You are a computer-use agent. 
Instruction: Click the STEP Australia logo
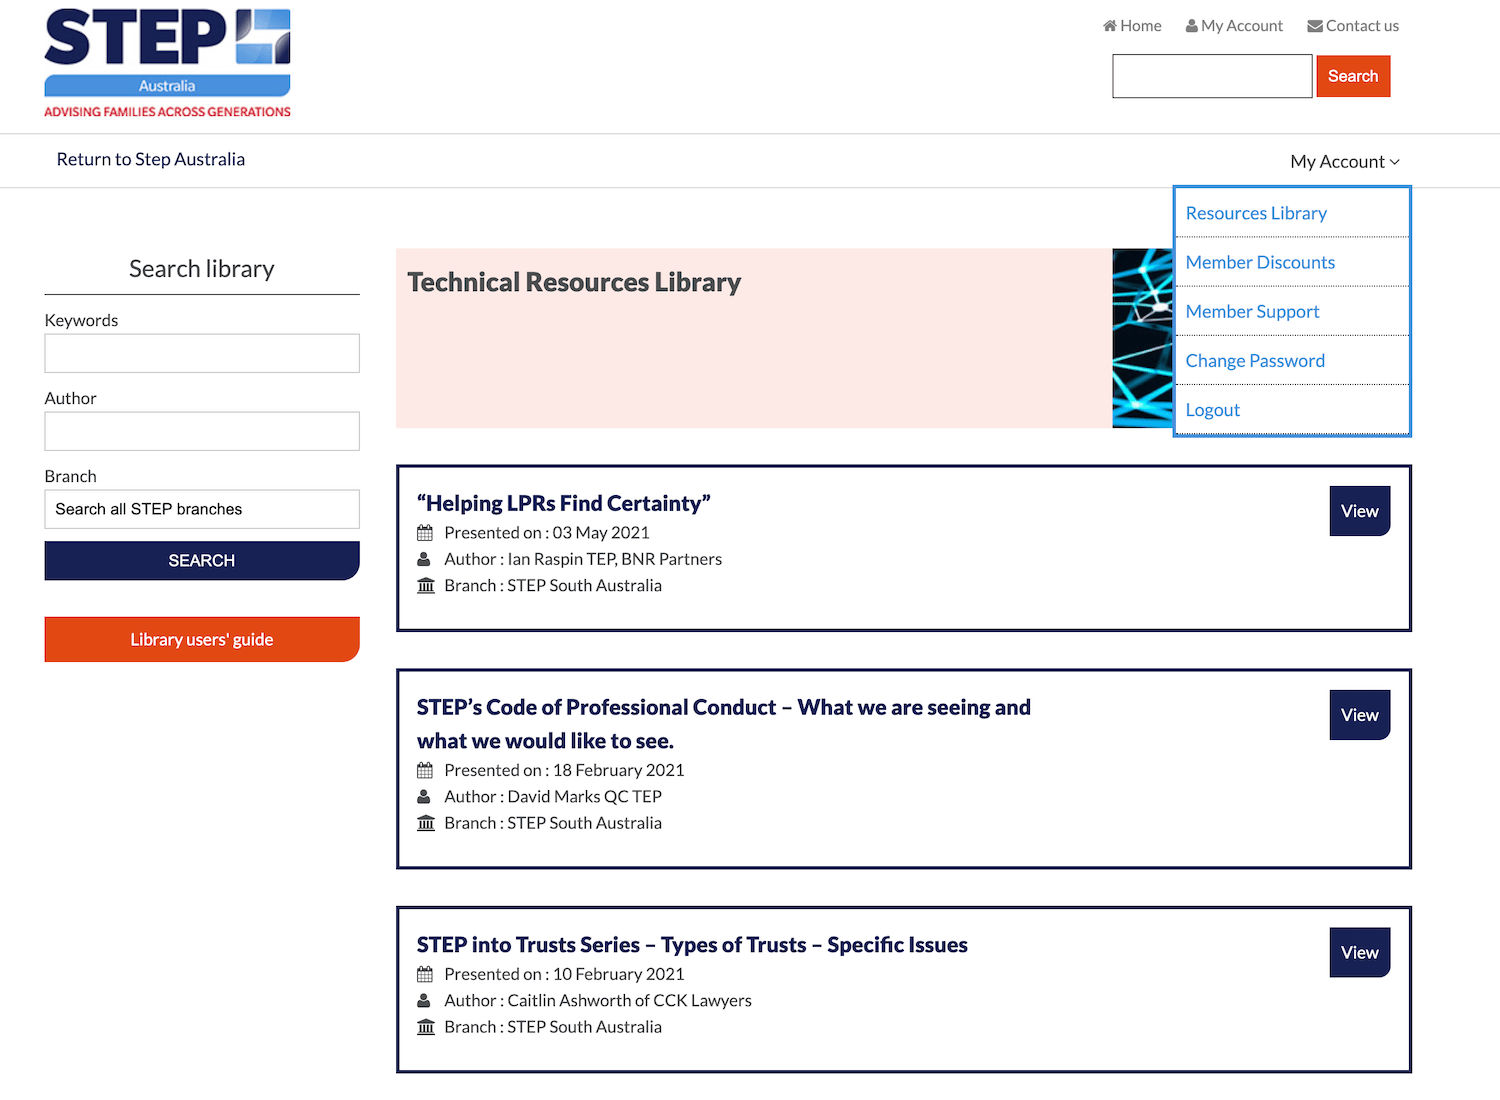(x=167, y=64)
